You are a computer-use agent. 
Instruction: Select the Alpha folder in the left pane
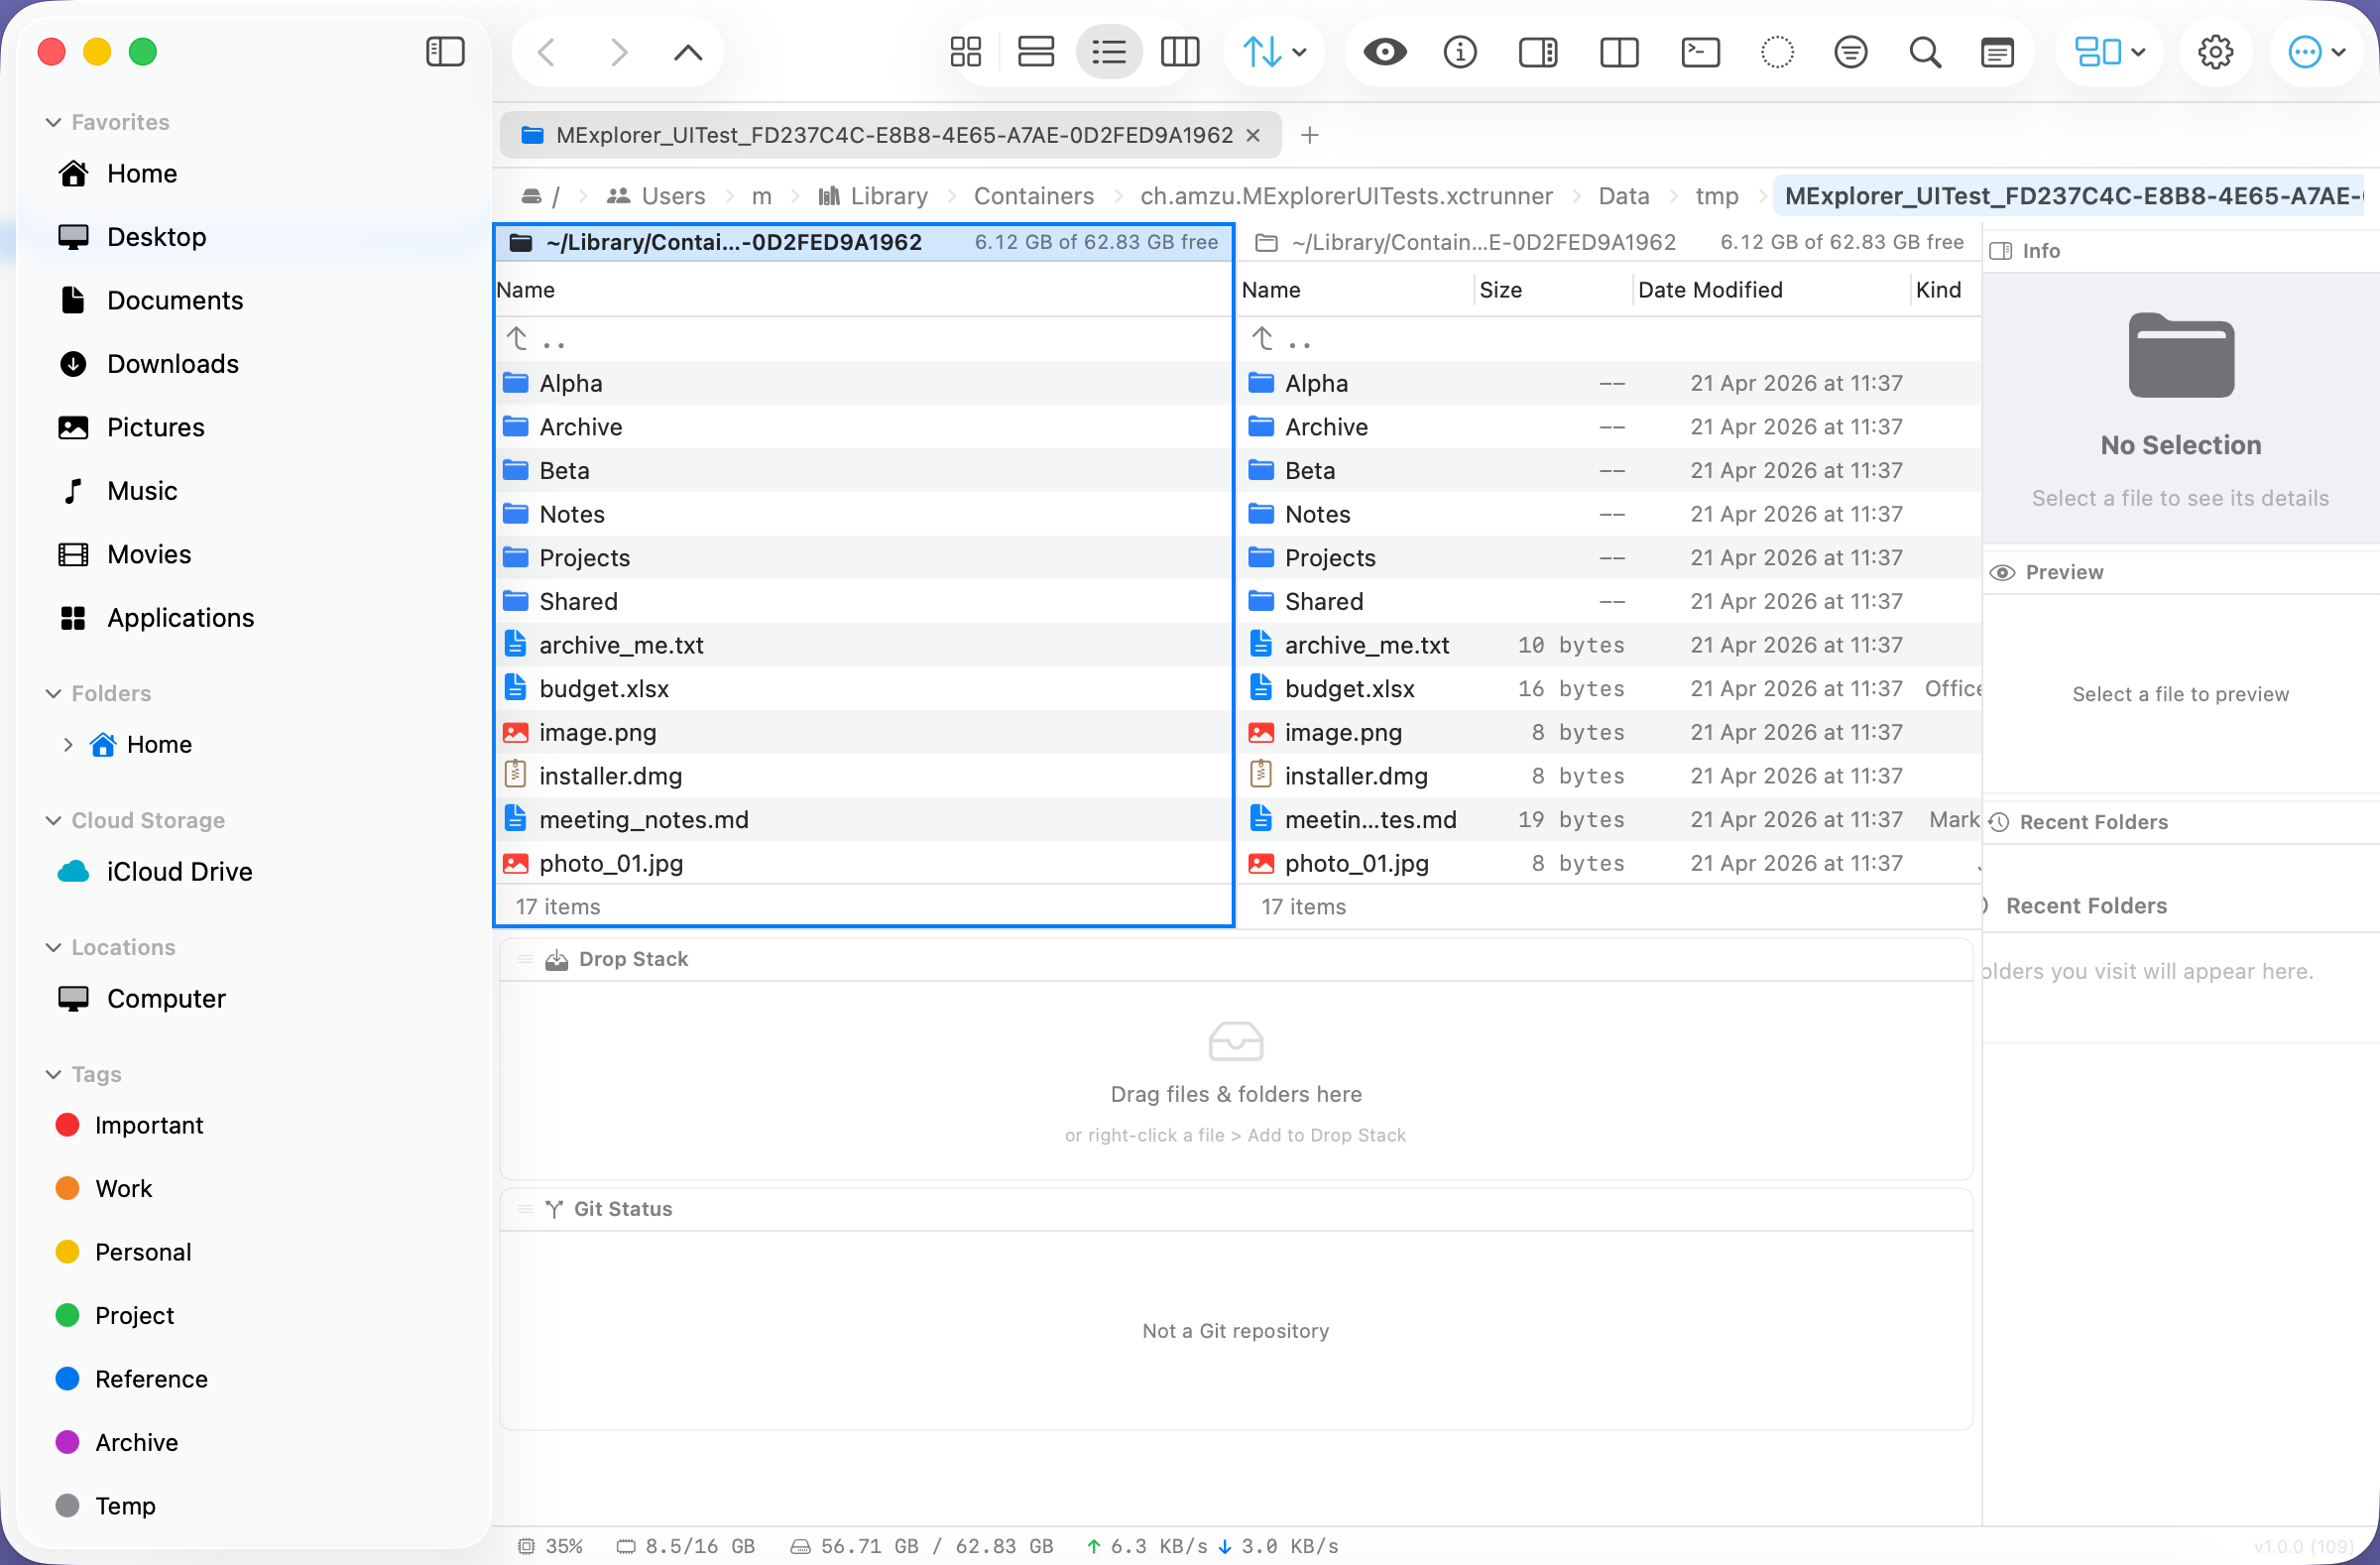[x=864, y=383]
